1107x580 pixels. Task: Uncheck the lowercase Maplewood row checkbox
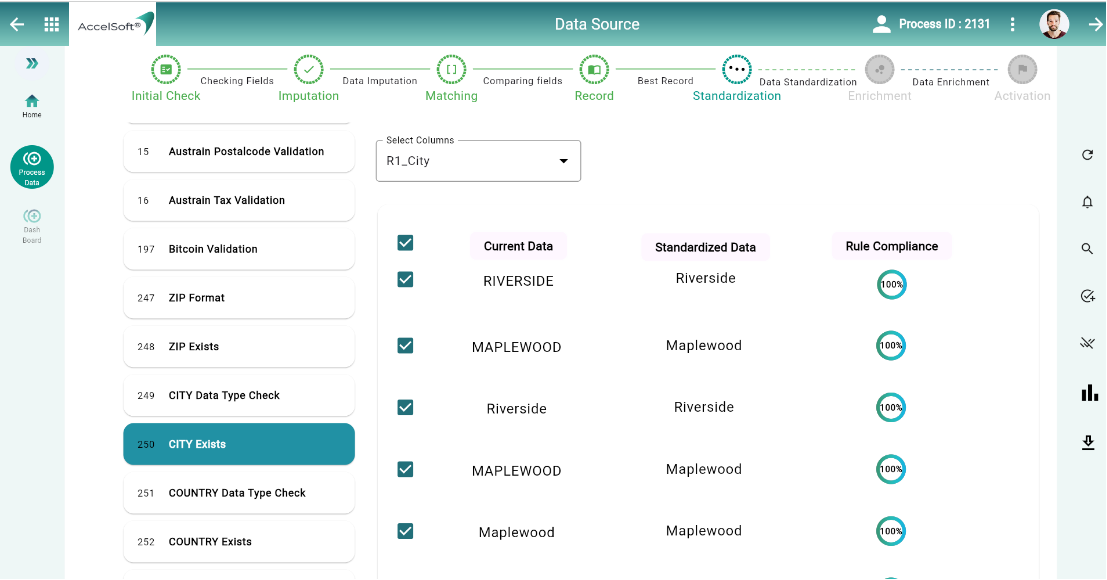(x=405, y=531)
